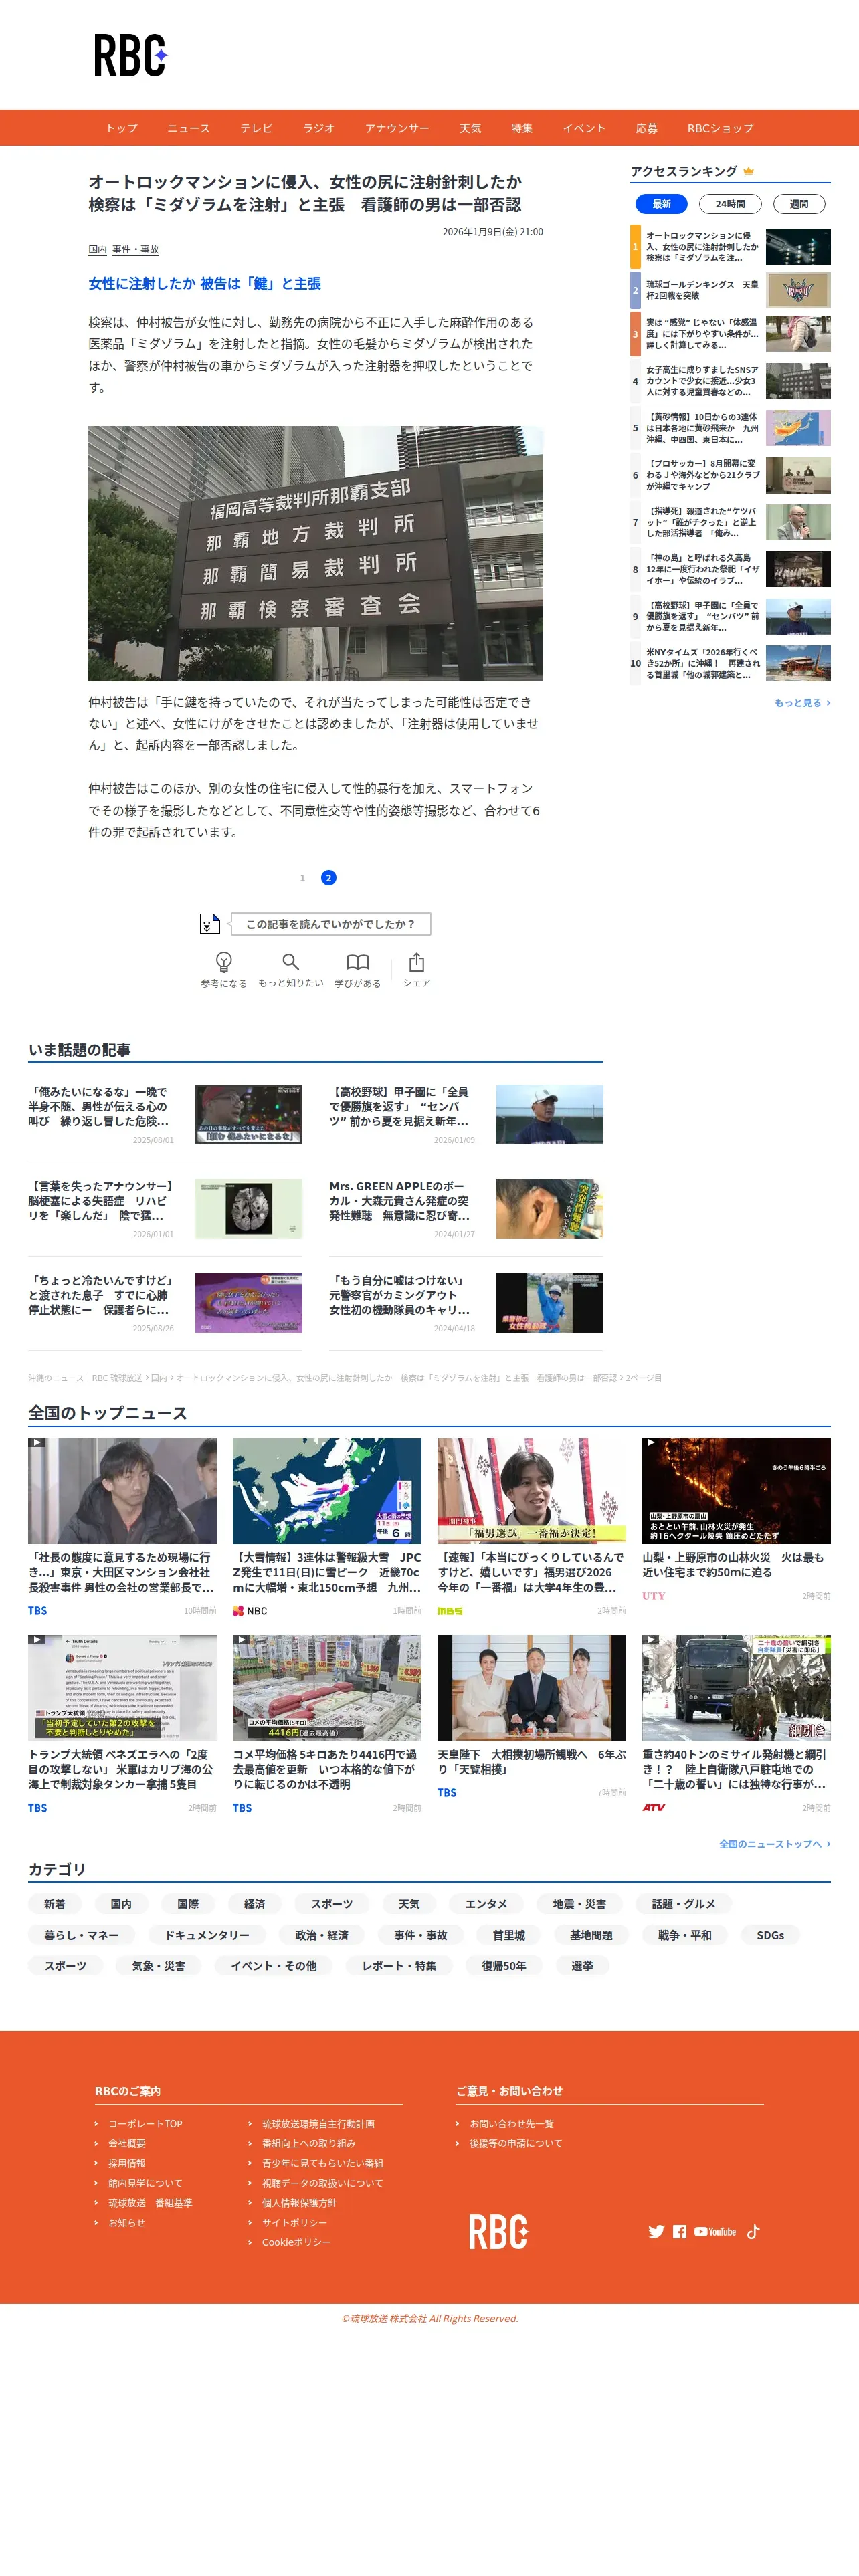Select the 選挙 category tag
Image resolution: width=859 pixels, height=2576 pixels.
point(582,1966)
